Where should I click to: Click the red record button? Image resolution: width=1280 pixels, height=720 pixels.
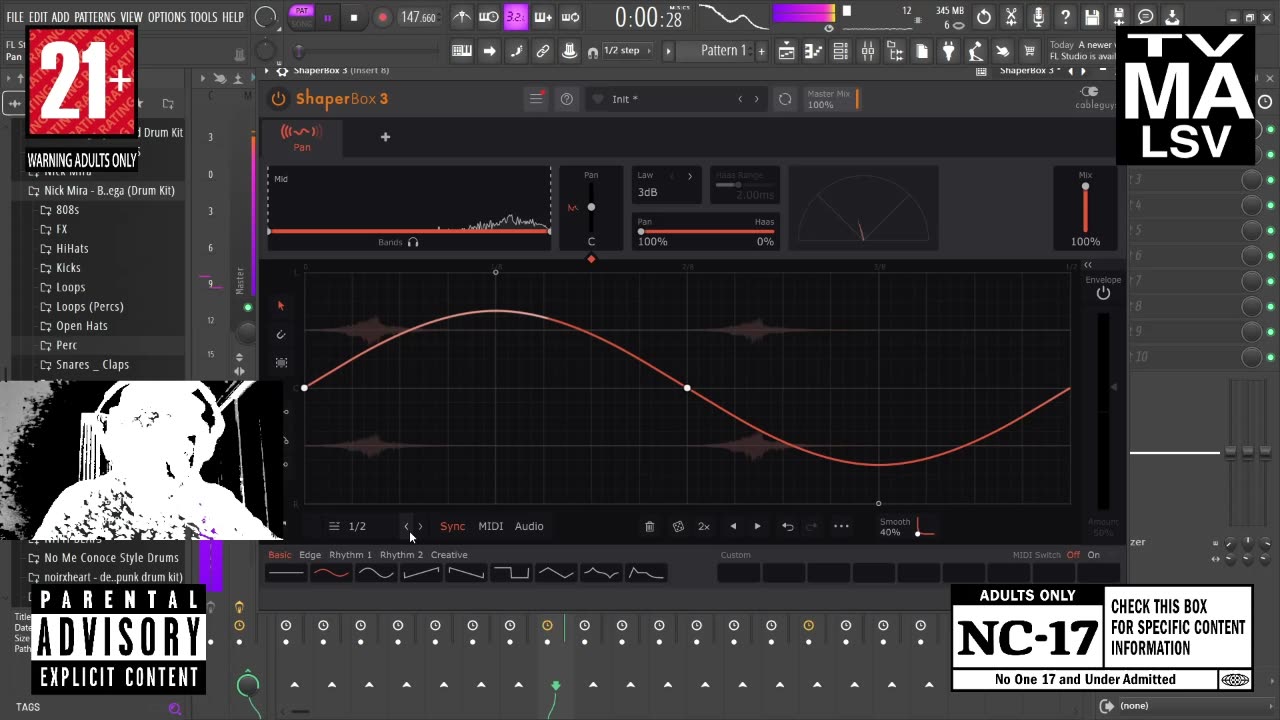(x=382, y=17)
